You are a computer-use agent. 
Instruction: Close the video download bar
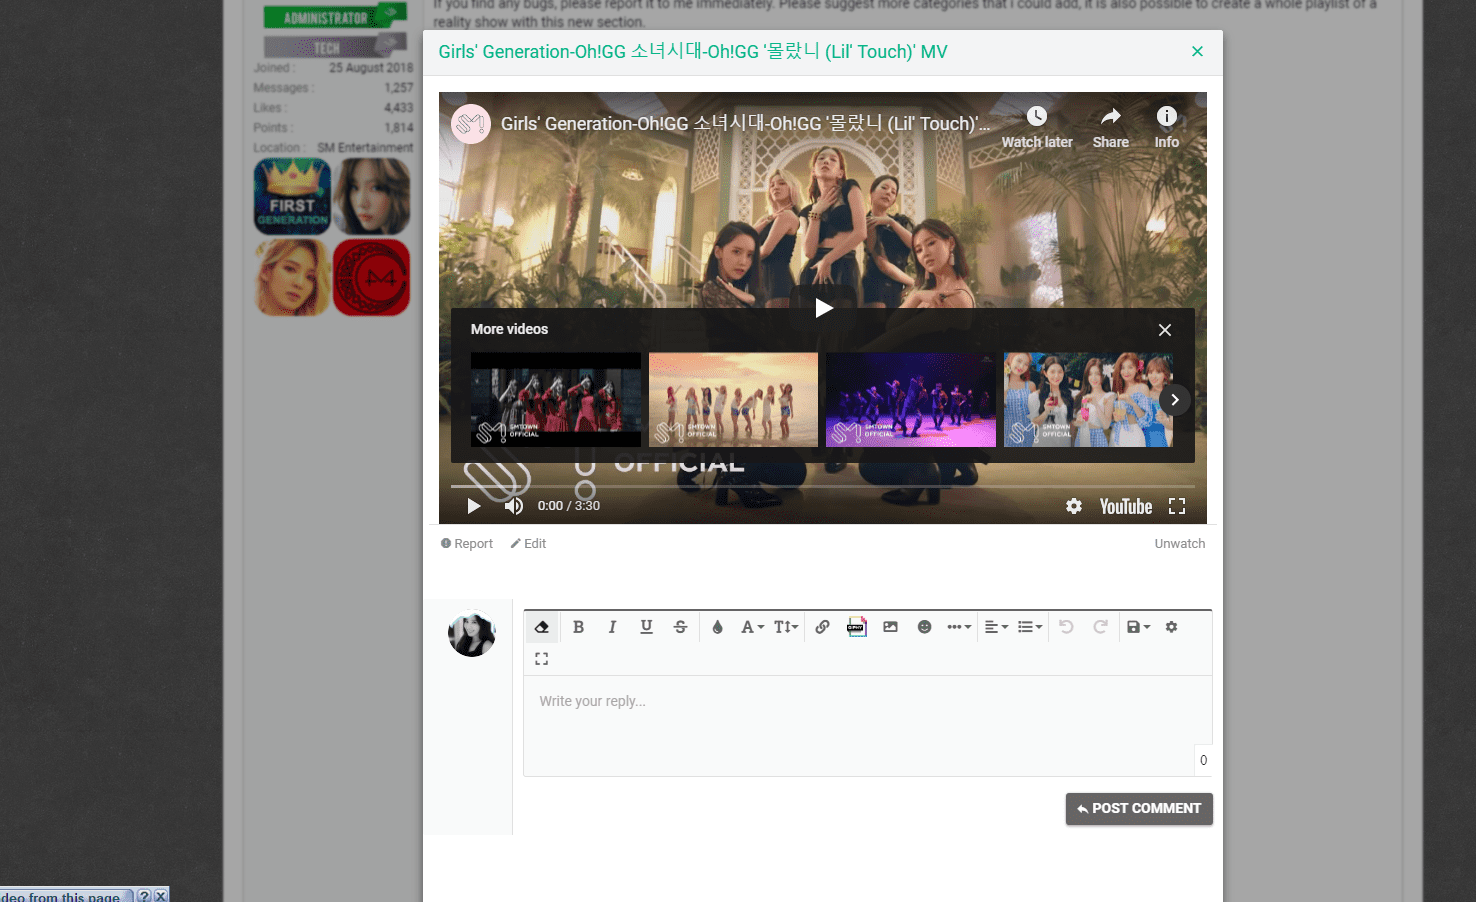(x=161, y=896)
